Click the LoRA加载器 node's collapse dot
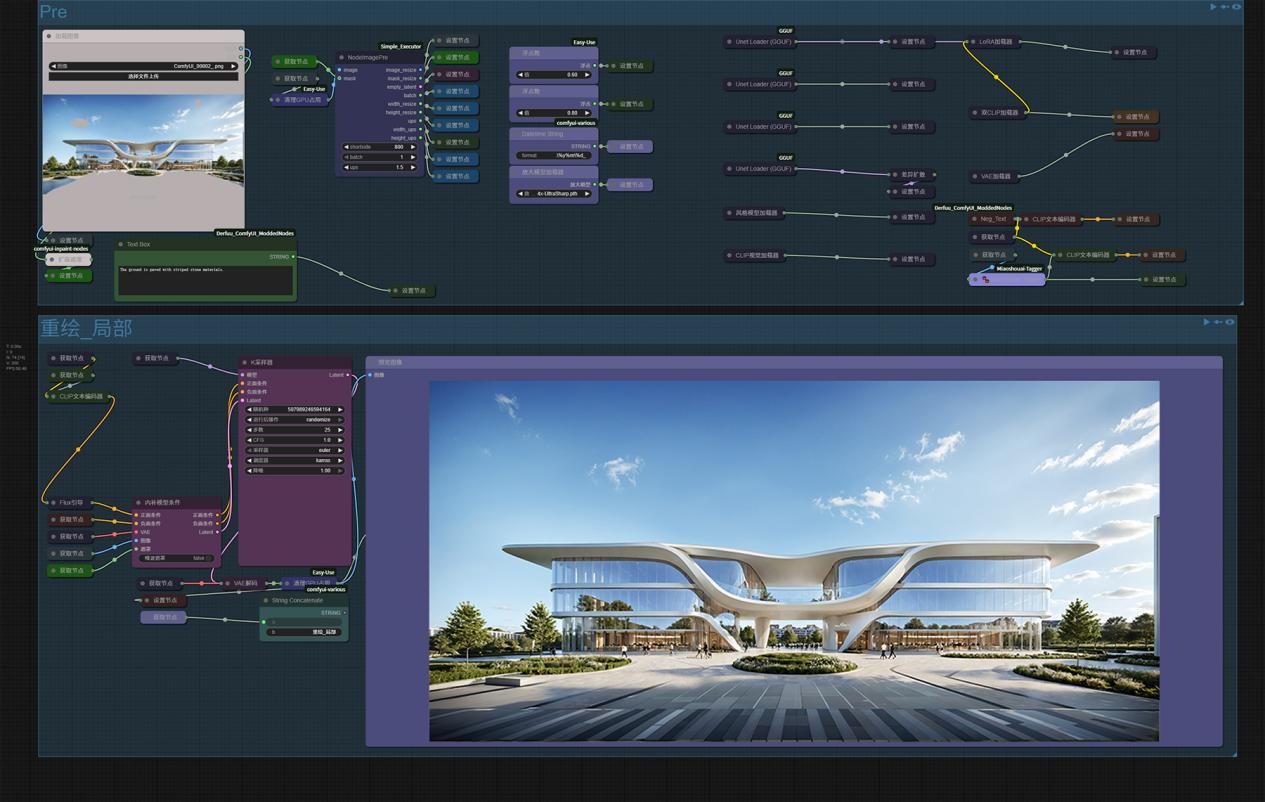 (973, 42)
